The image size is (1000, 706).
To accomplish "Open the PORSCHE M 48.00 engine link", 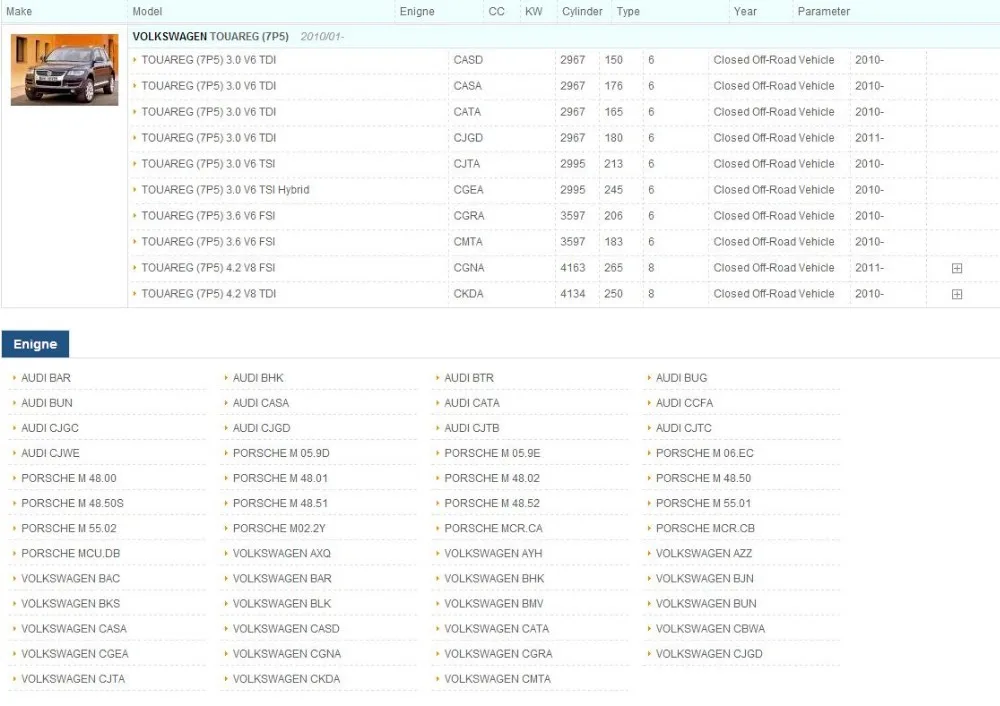I will pyautogui.click(x=69, y=478).
